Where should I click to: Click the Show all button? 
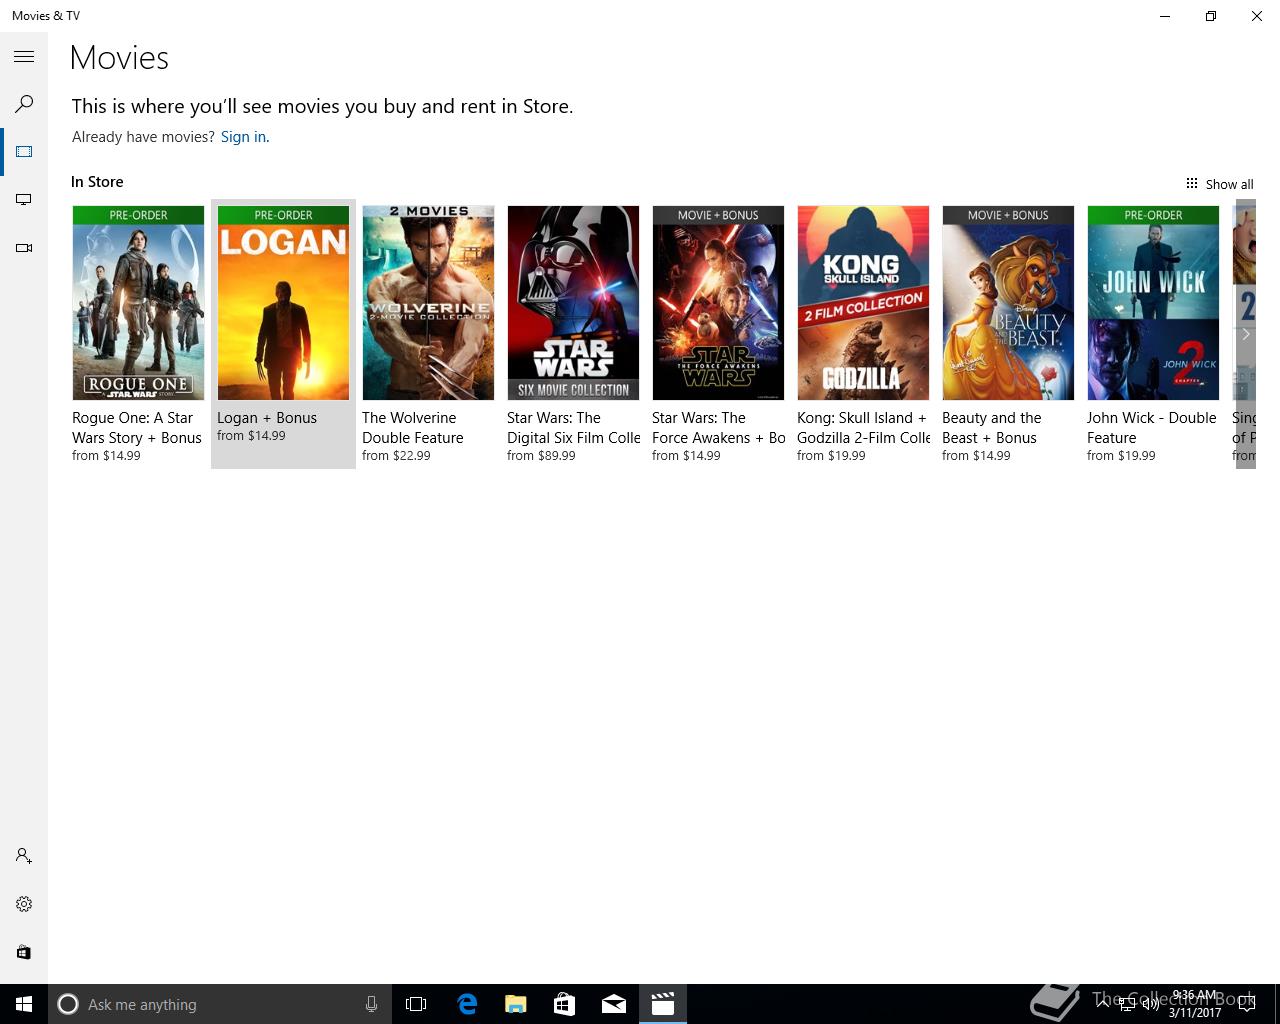coord(1219,184)
